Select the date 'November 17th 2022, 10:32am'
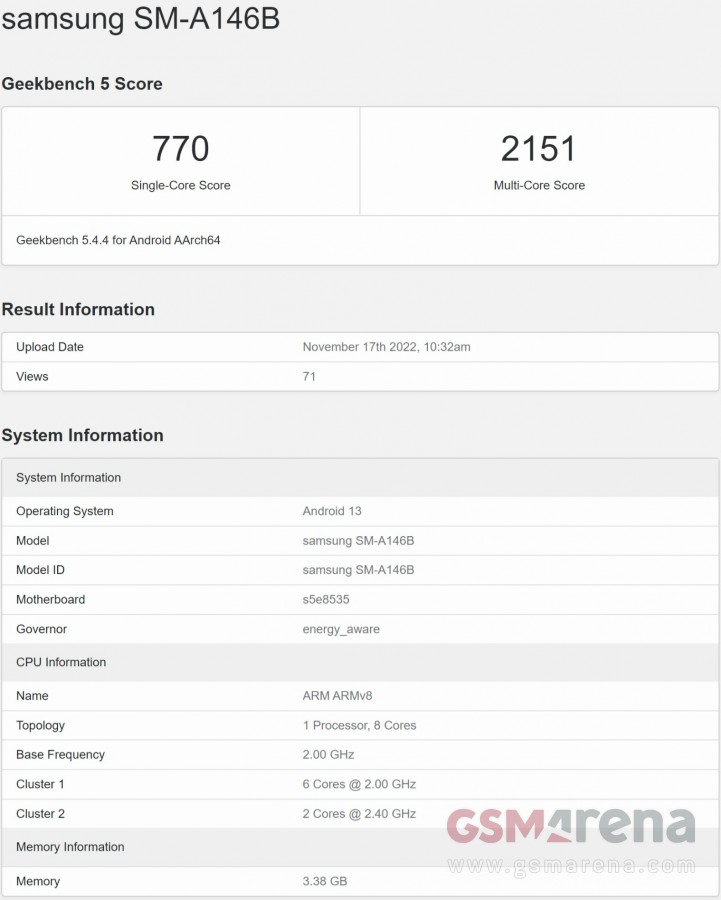 386,347
